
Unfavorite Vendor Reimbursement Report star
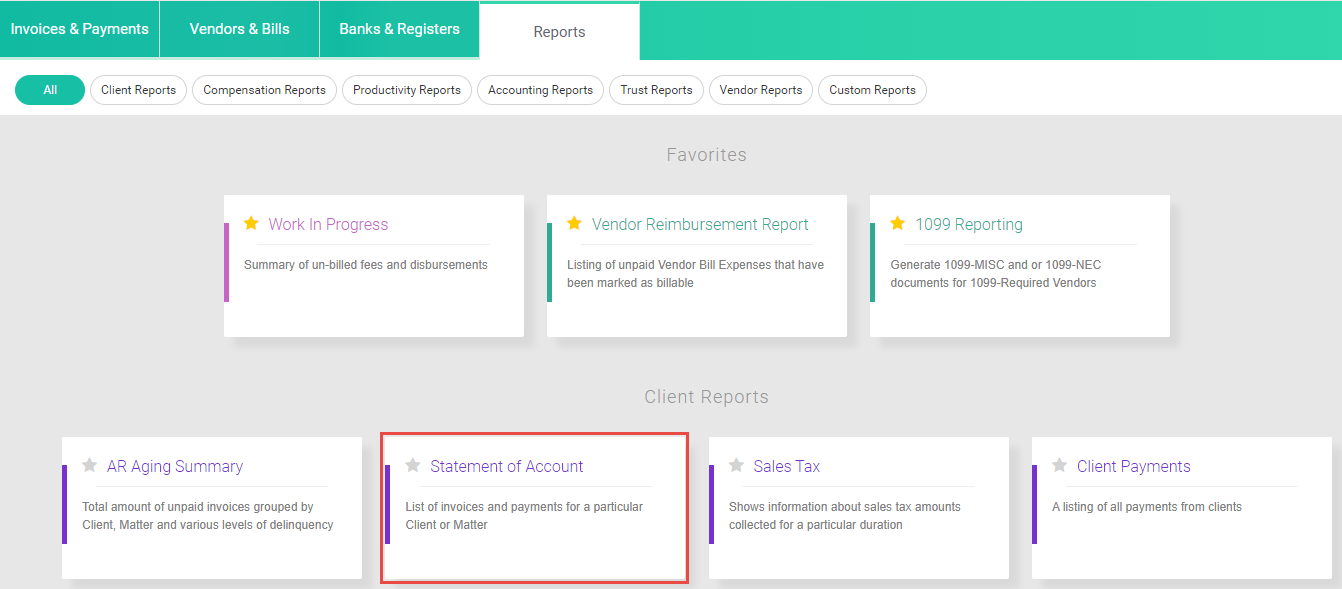click(574, 223)
